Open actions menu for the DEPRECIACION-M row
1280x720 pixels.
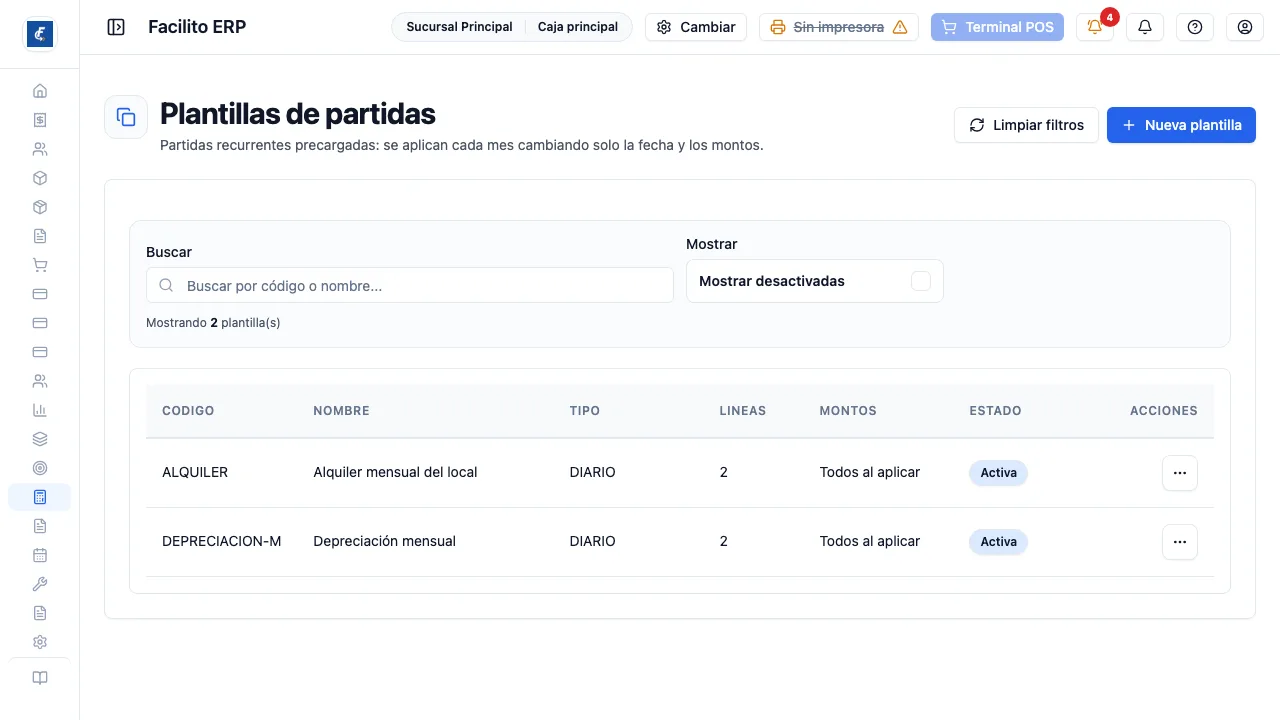pos(1180,542)
